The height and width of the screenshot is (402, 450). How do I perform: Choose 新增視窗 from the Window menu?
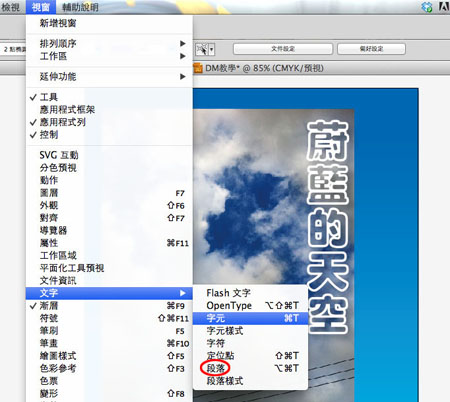click(x=109, y=23)
